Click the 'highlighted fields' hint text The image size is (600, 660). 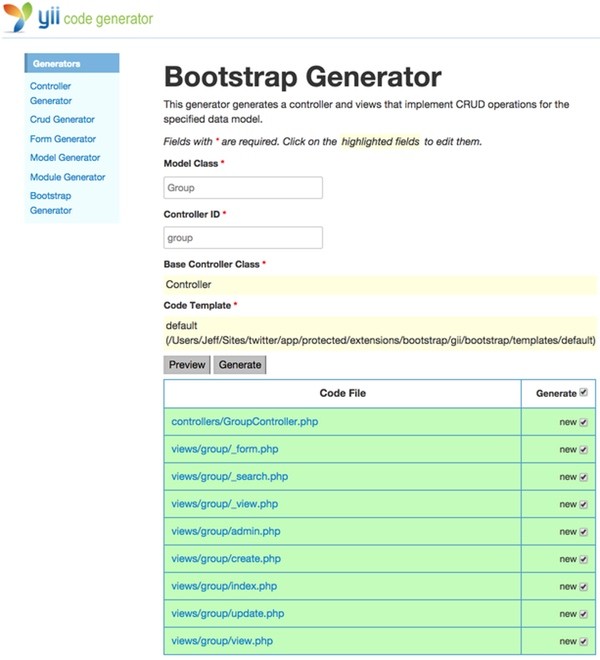tap(380, 141)
